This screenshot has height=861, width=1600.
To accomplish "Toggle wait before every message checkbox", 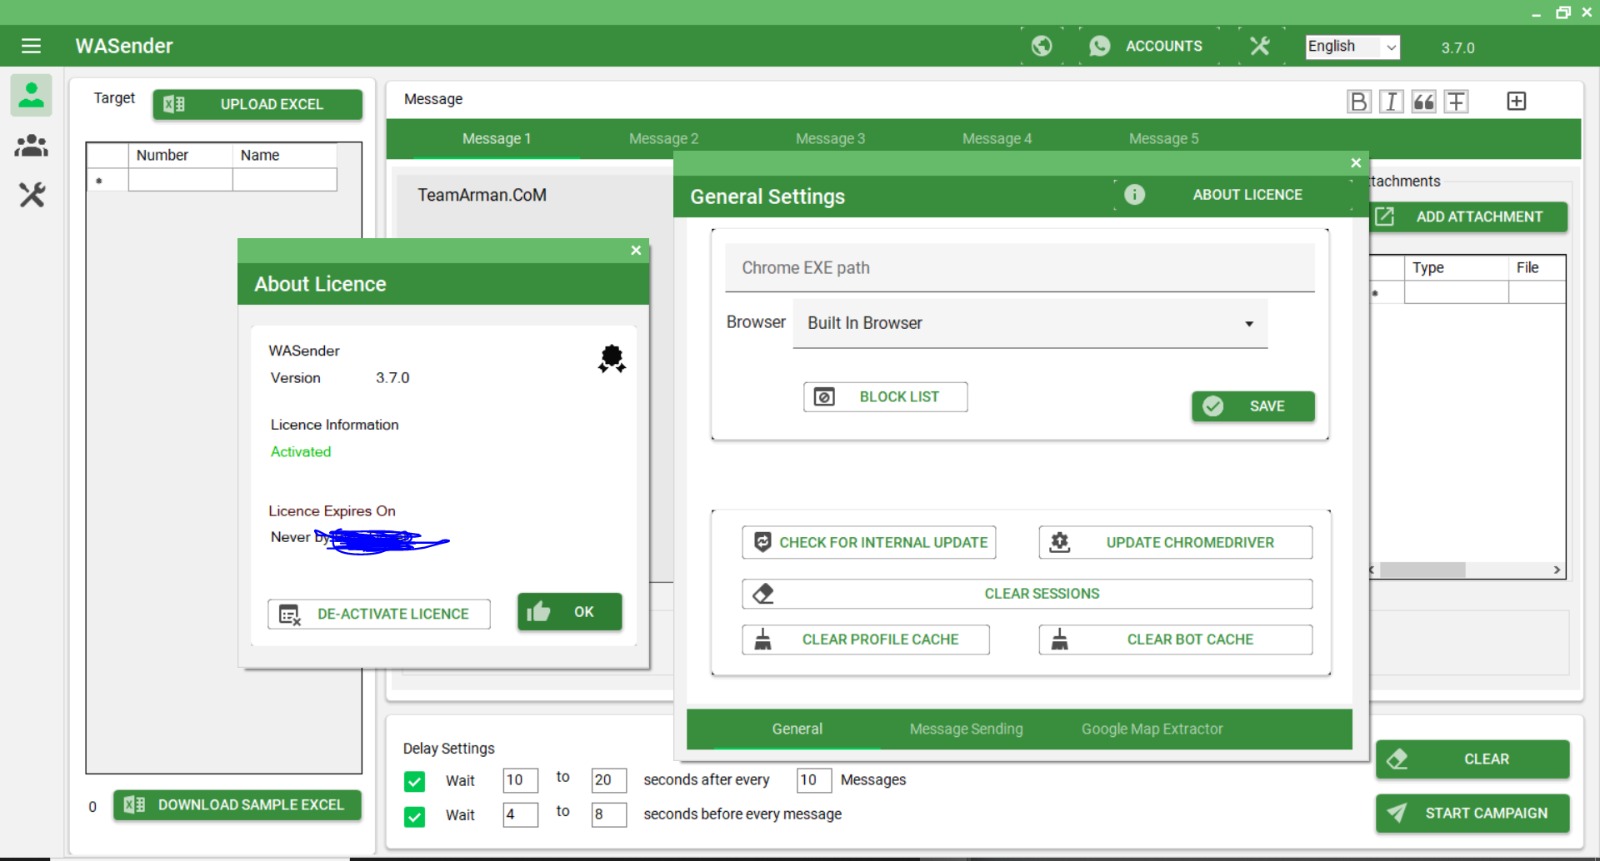I will (x=415, y=816).
